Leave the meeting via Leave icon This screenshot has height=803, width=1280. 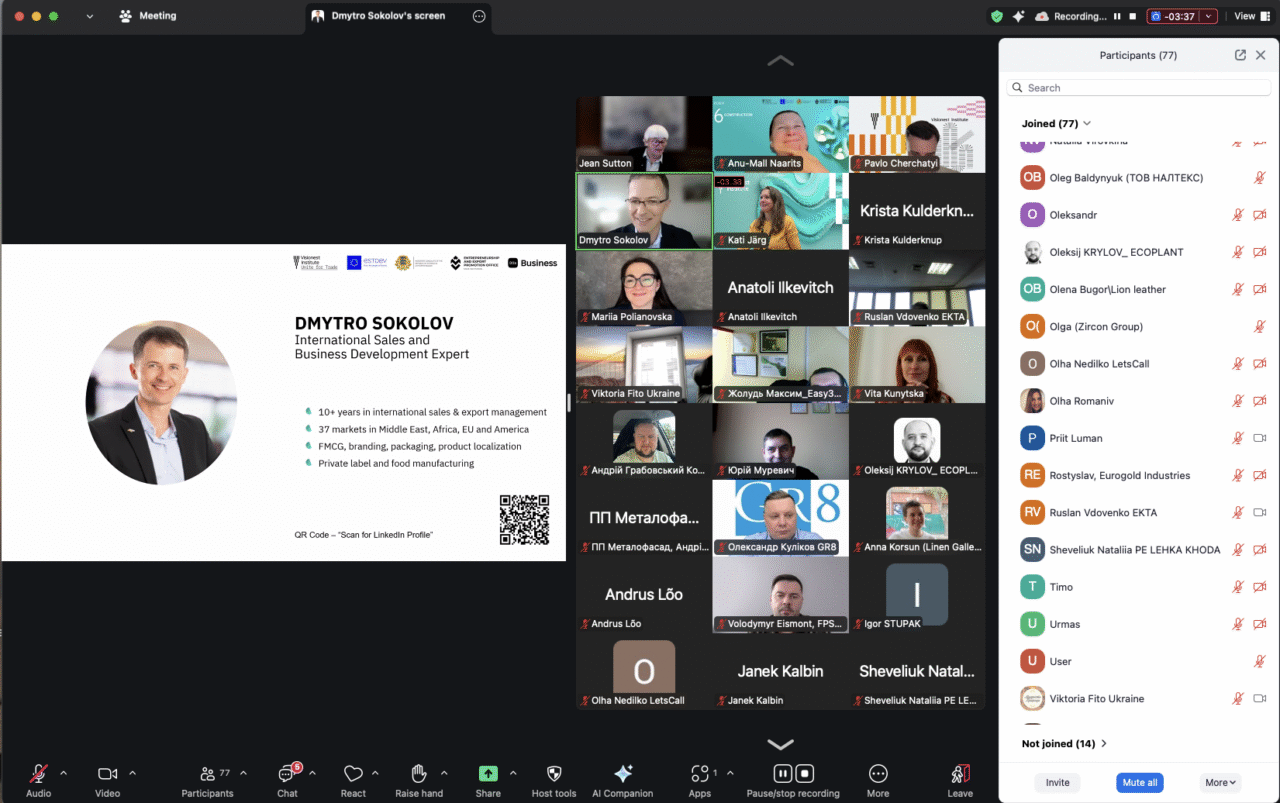point(960,775)
